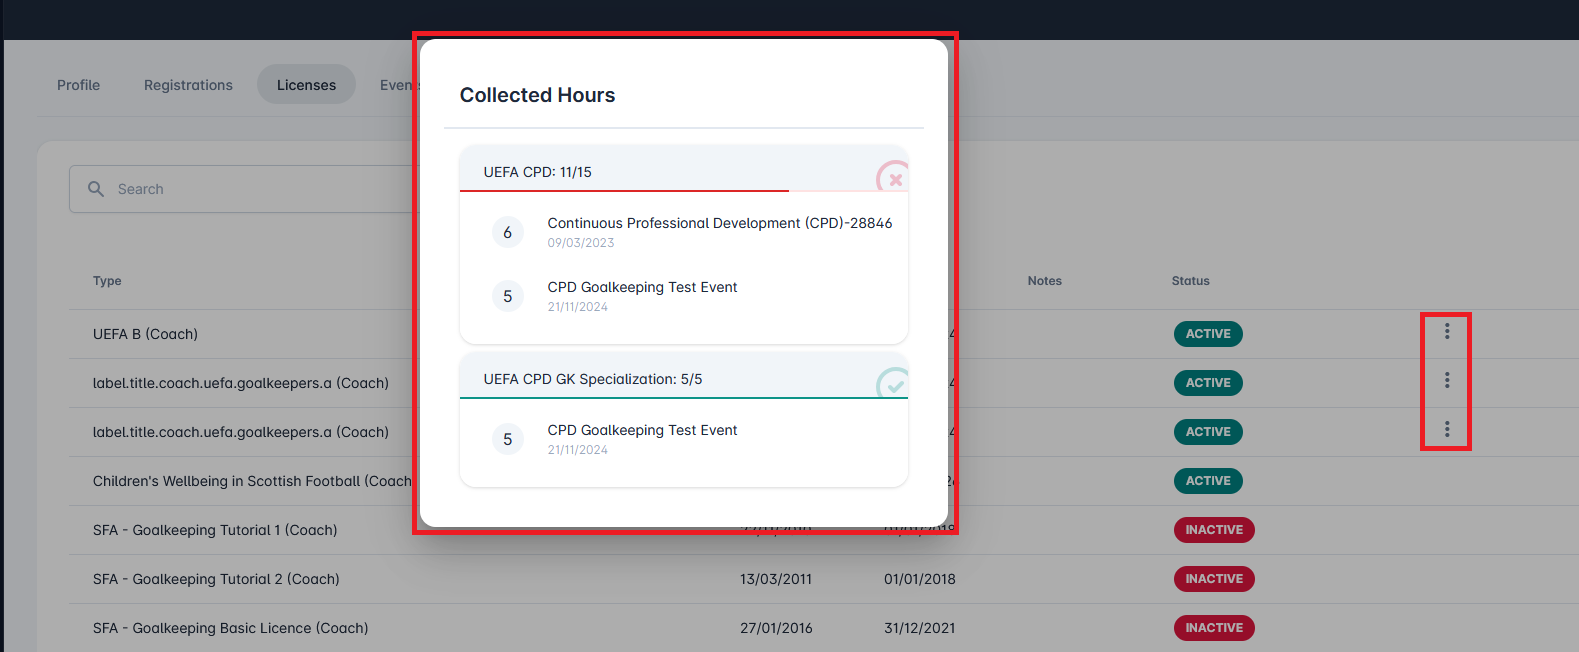Viewport: 1579px width, 652px height.
Task: Click the magnifier icon in the search box
Action: [96, 189]
